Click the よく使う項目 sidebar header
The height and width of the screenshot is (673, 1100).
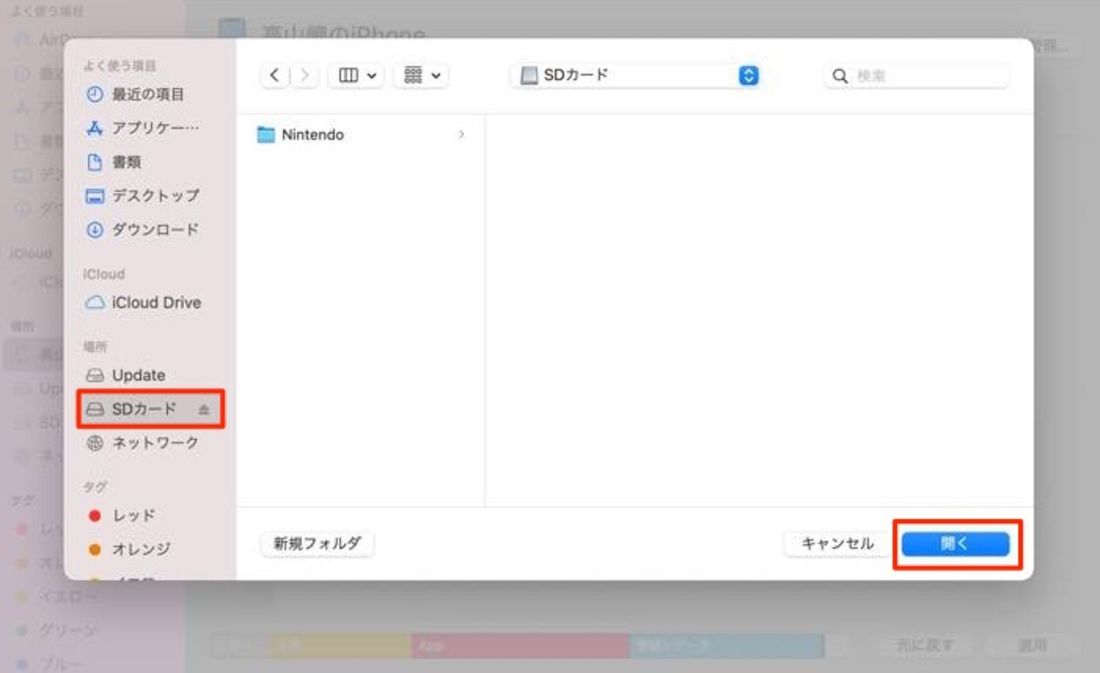click(x=120, y=66)
